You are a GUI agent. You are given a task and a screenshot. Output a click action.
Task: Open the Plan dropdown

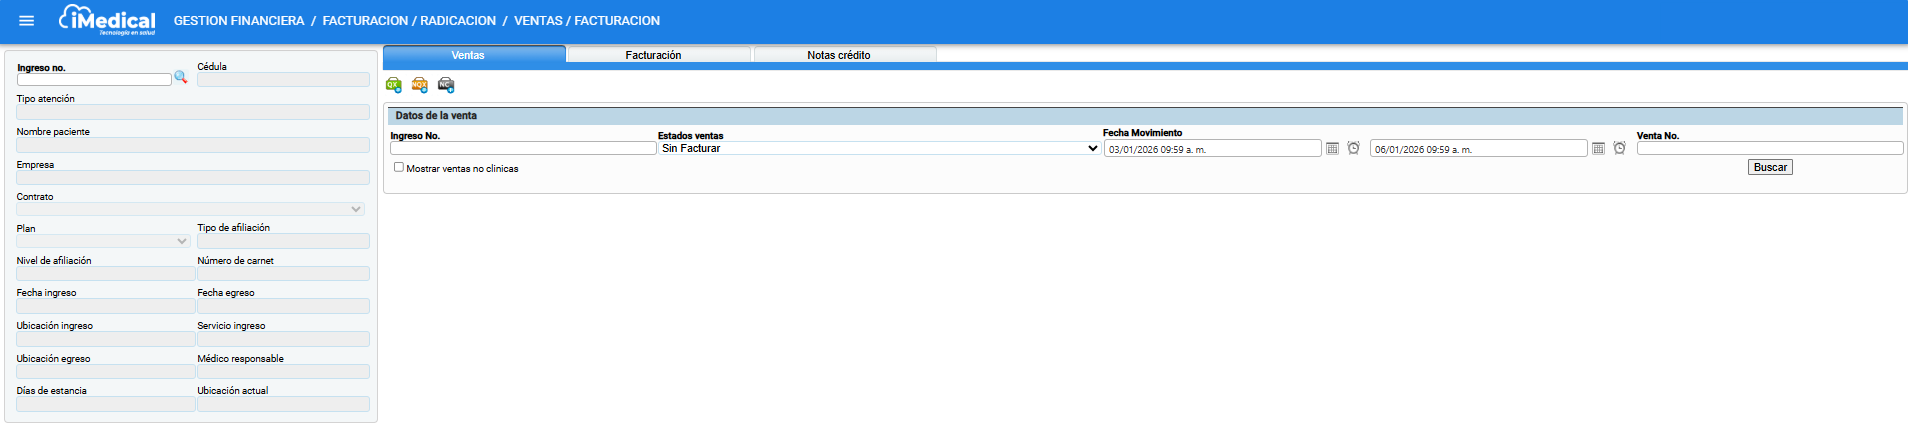(x=103, y=241)
